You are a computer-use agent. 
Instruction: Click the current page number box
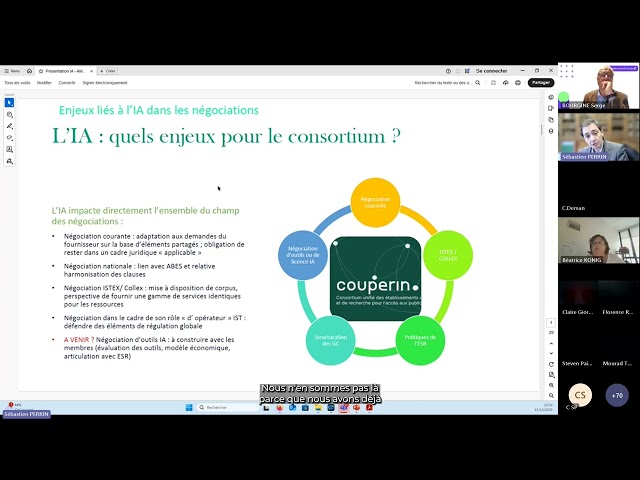[x=551, y=322]
